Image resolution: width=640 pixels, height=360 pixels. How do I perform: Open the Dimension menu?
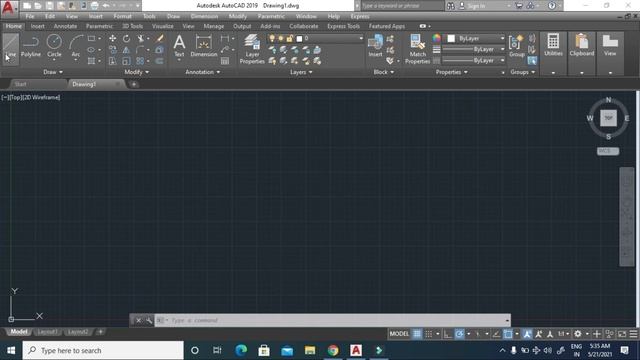[204, 16]
